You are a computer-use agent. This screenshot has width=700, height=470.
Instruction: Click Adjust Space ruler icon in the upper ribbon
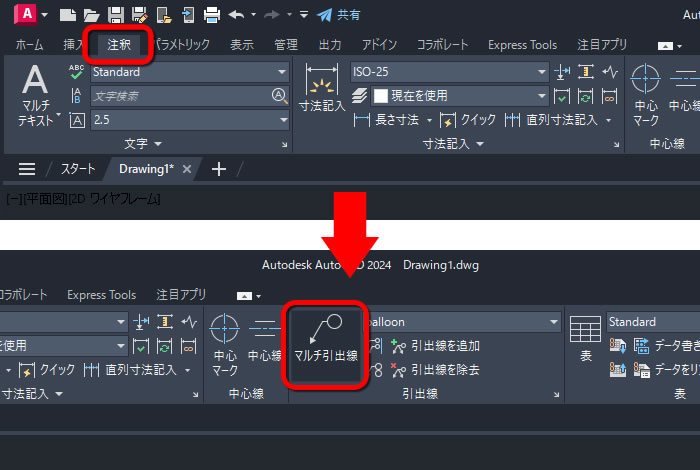point(586,72)
